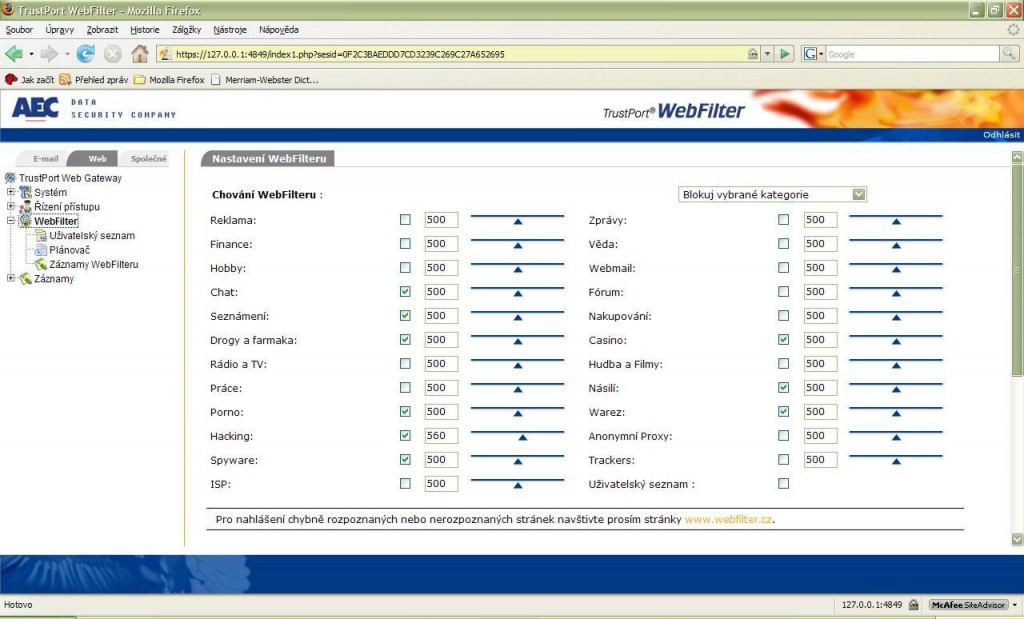Image resolution: width=1024 pixels, height=619 pixels.
Task: Click the Reklama sensitivity slider handle
Action: (518, 222)
